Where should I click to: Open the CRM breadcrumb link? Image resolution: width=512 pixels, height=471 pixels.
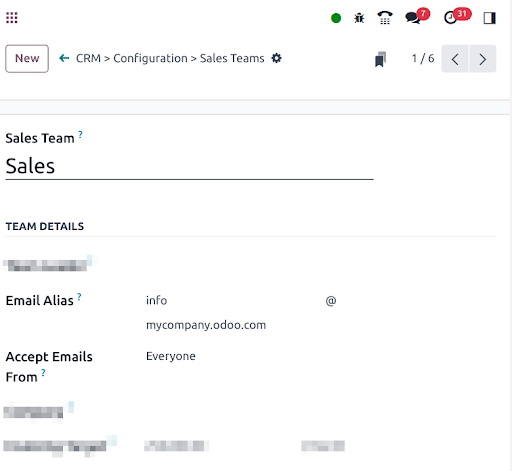(88, 58)
